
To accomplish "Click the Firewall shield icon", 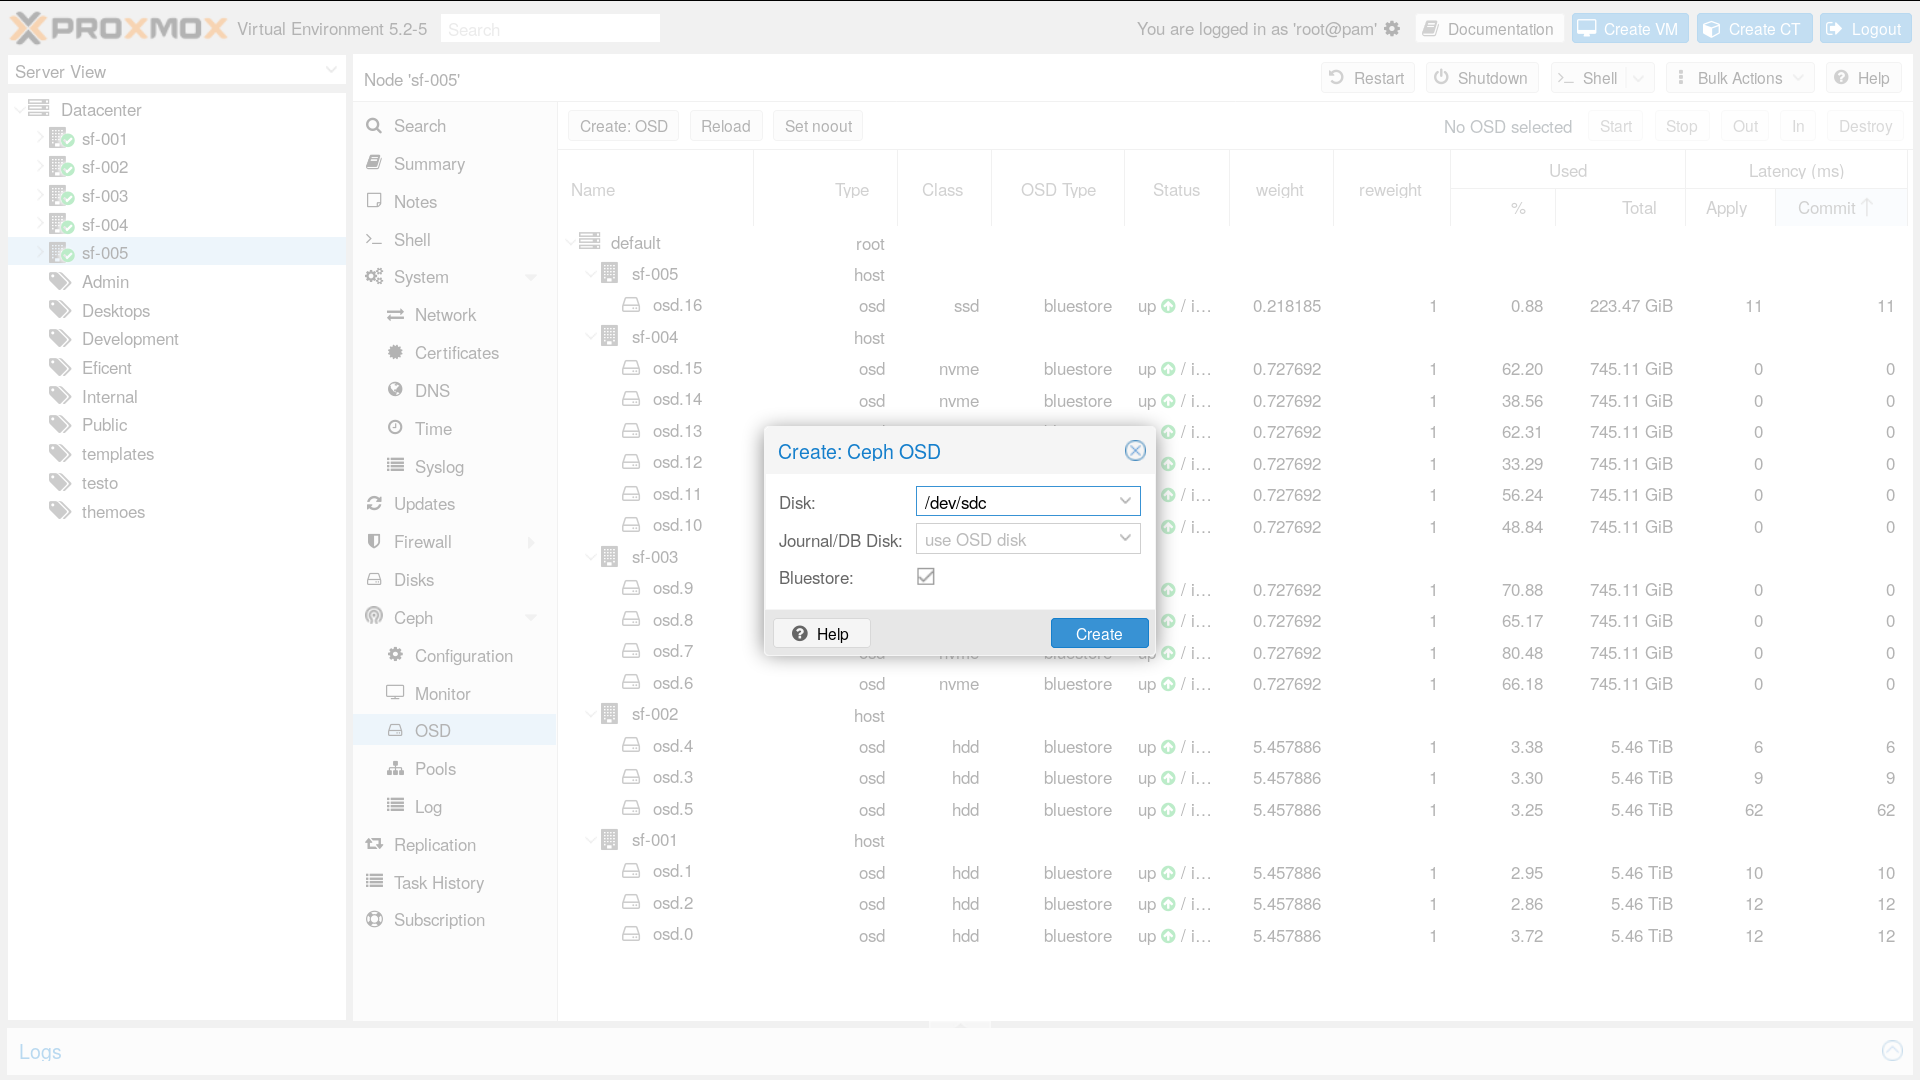I will [x=374, y=541].
